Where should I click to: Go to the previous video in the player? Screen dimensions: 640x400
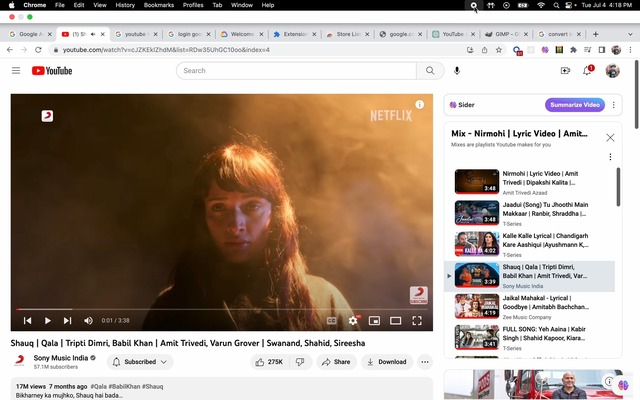point(27,320)
